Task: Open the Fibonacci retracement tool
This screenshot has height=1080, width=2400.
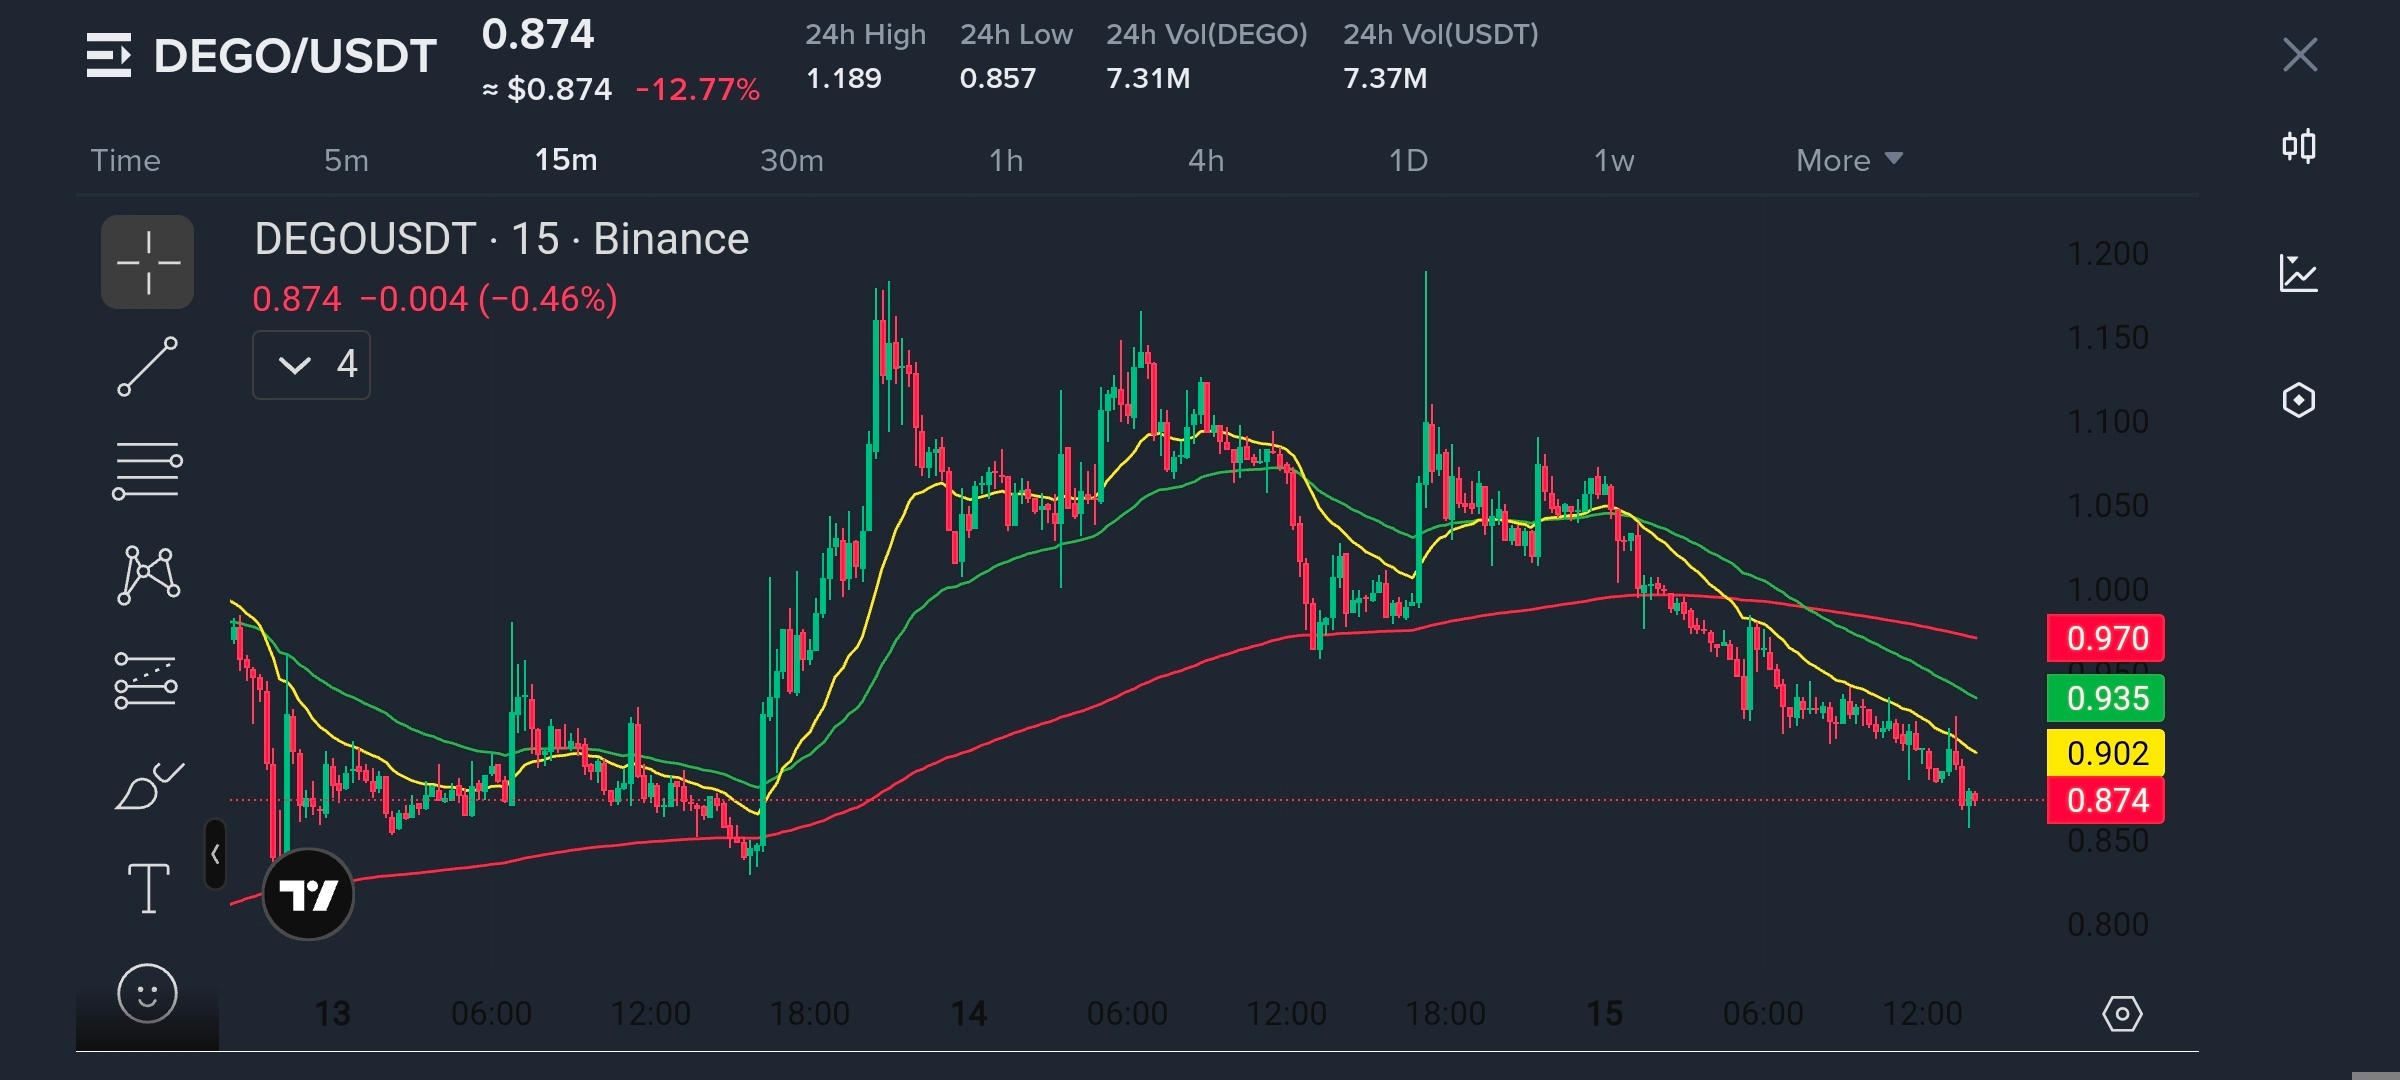Action: [x=147, y=470]
